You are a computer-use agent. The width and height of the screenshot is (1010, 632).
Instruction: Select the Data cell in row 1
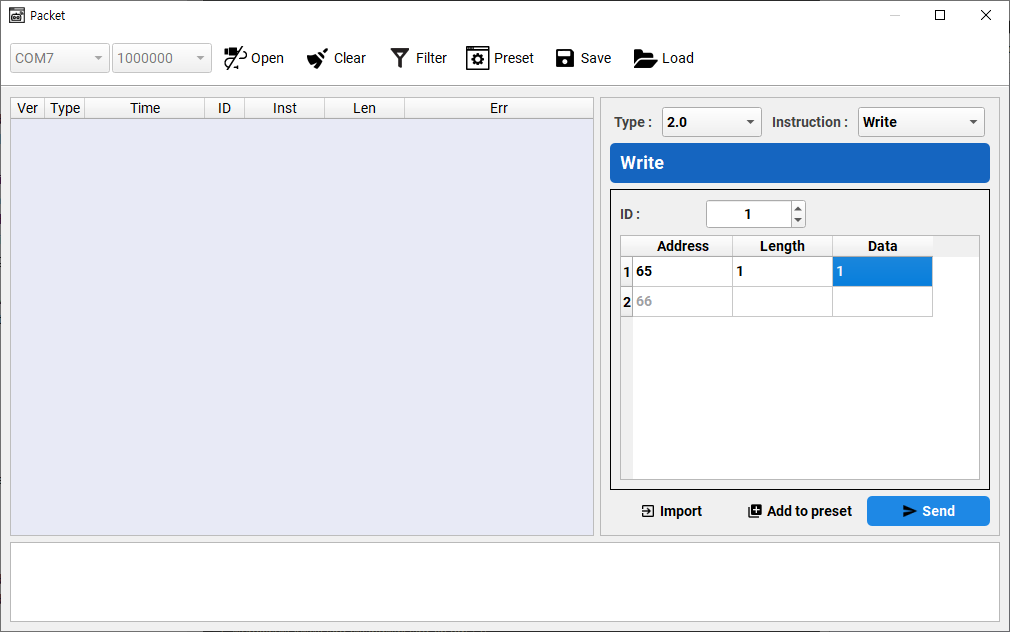coord(882,272)
